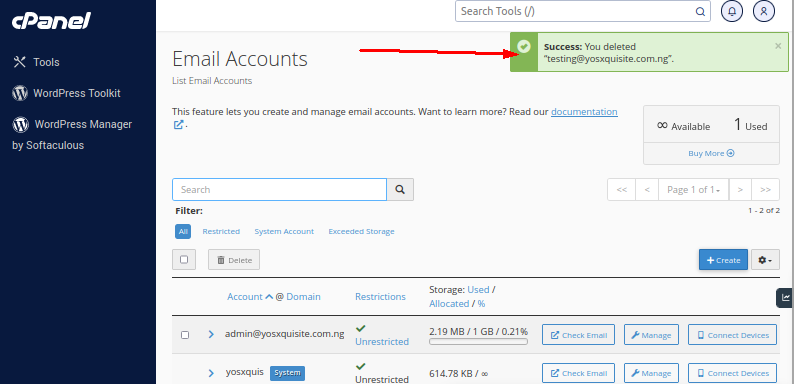
Task: Open the statistics chart side tab icon
Action: (x=785, y=298)
